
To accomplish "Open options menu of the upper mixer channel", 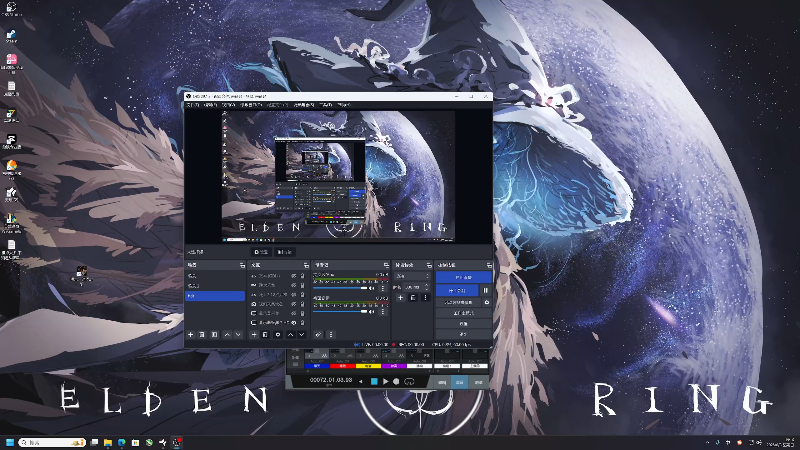I will point(383,288).
